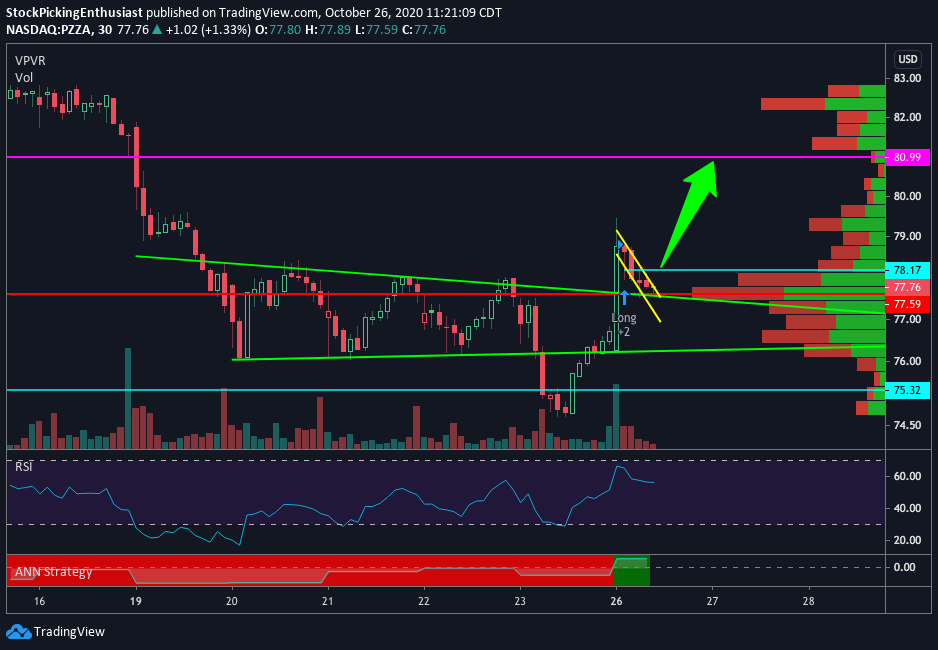Click the +1.02 (+1.33%) change value

pyautogui.click(x=208, y=29)
